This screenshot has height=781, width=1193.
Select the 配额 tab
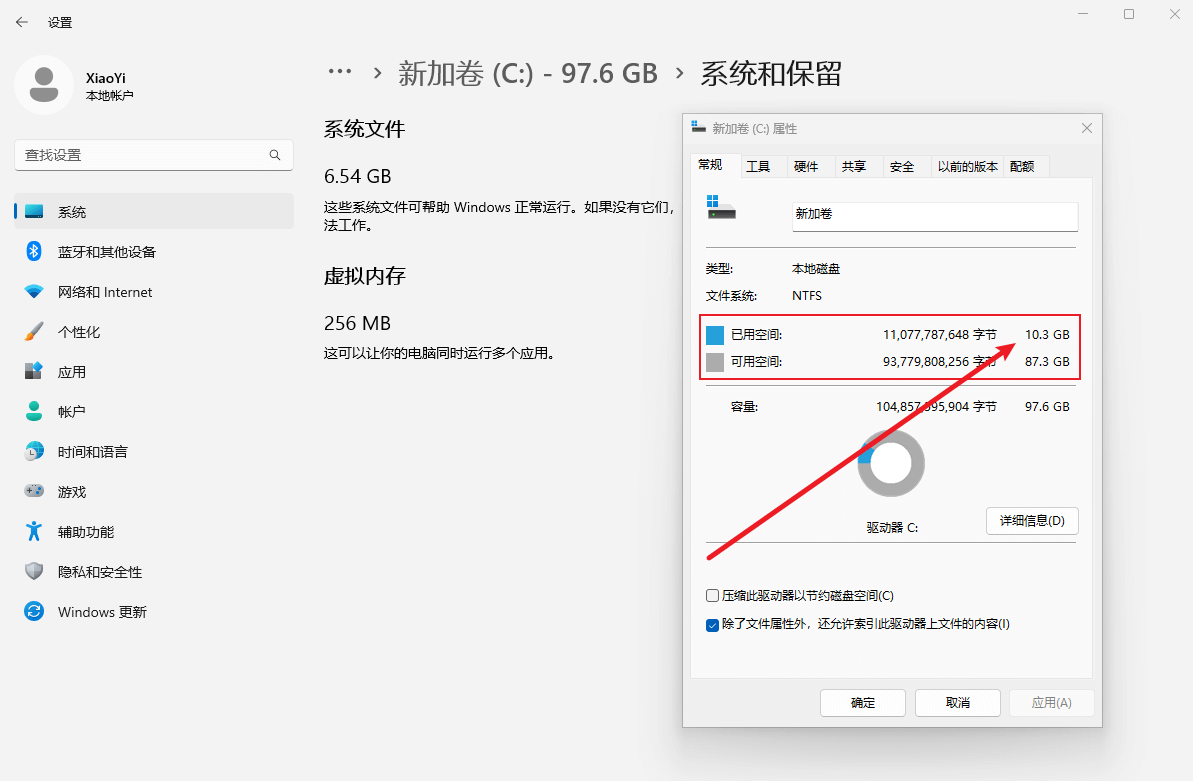(1023, 166)
